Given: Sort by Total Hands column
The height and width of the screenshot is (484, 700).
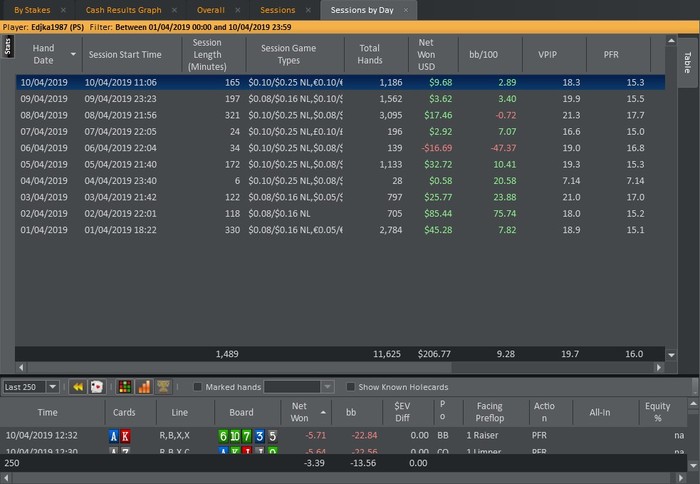Looking at the screenshot, I should tap(370, 54).
